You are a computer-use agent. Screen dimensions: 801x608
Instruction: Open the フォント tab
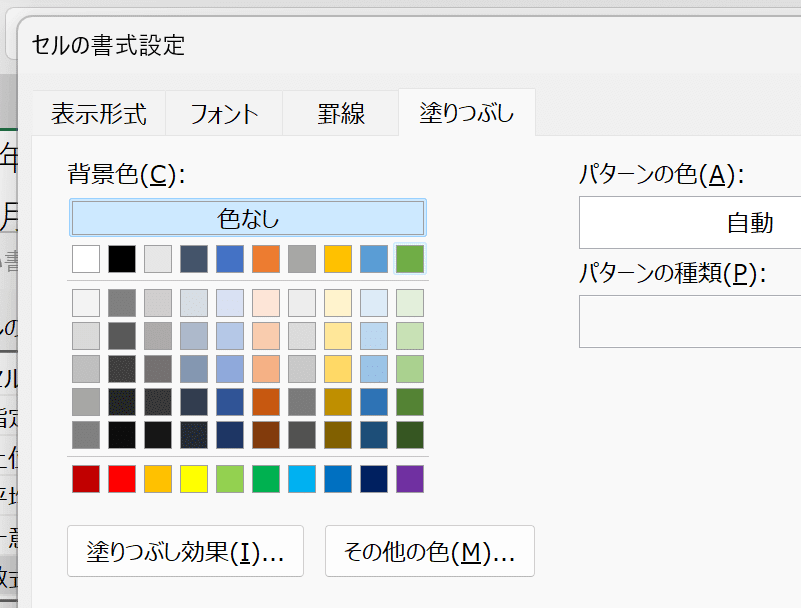224,114
